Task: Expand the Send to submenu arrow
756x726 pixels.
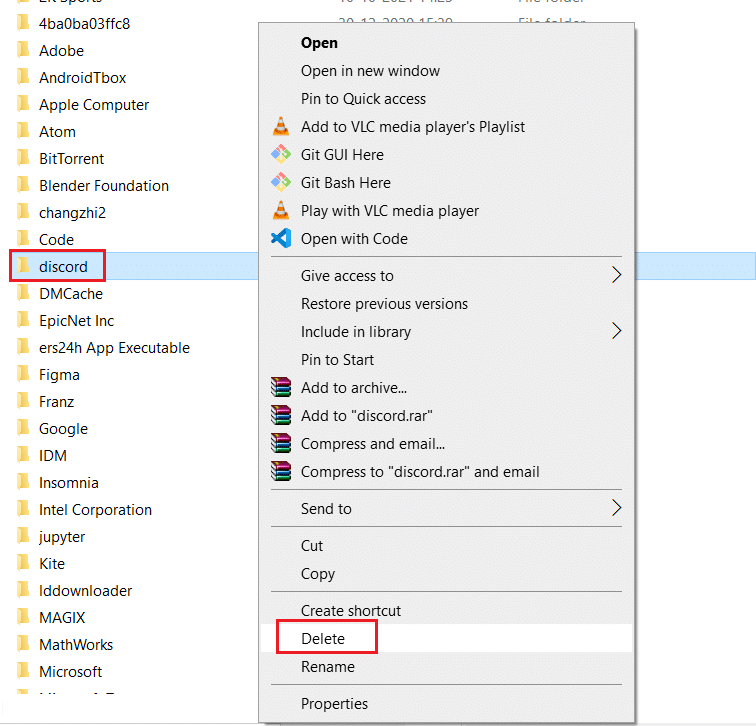Action: click(616, 509)
